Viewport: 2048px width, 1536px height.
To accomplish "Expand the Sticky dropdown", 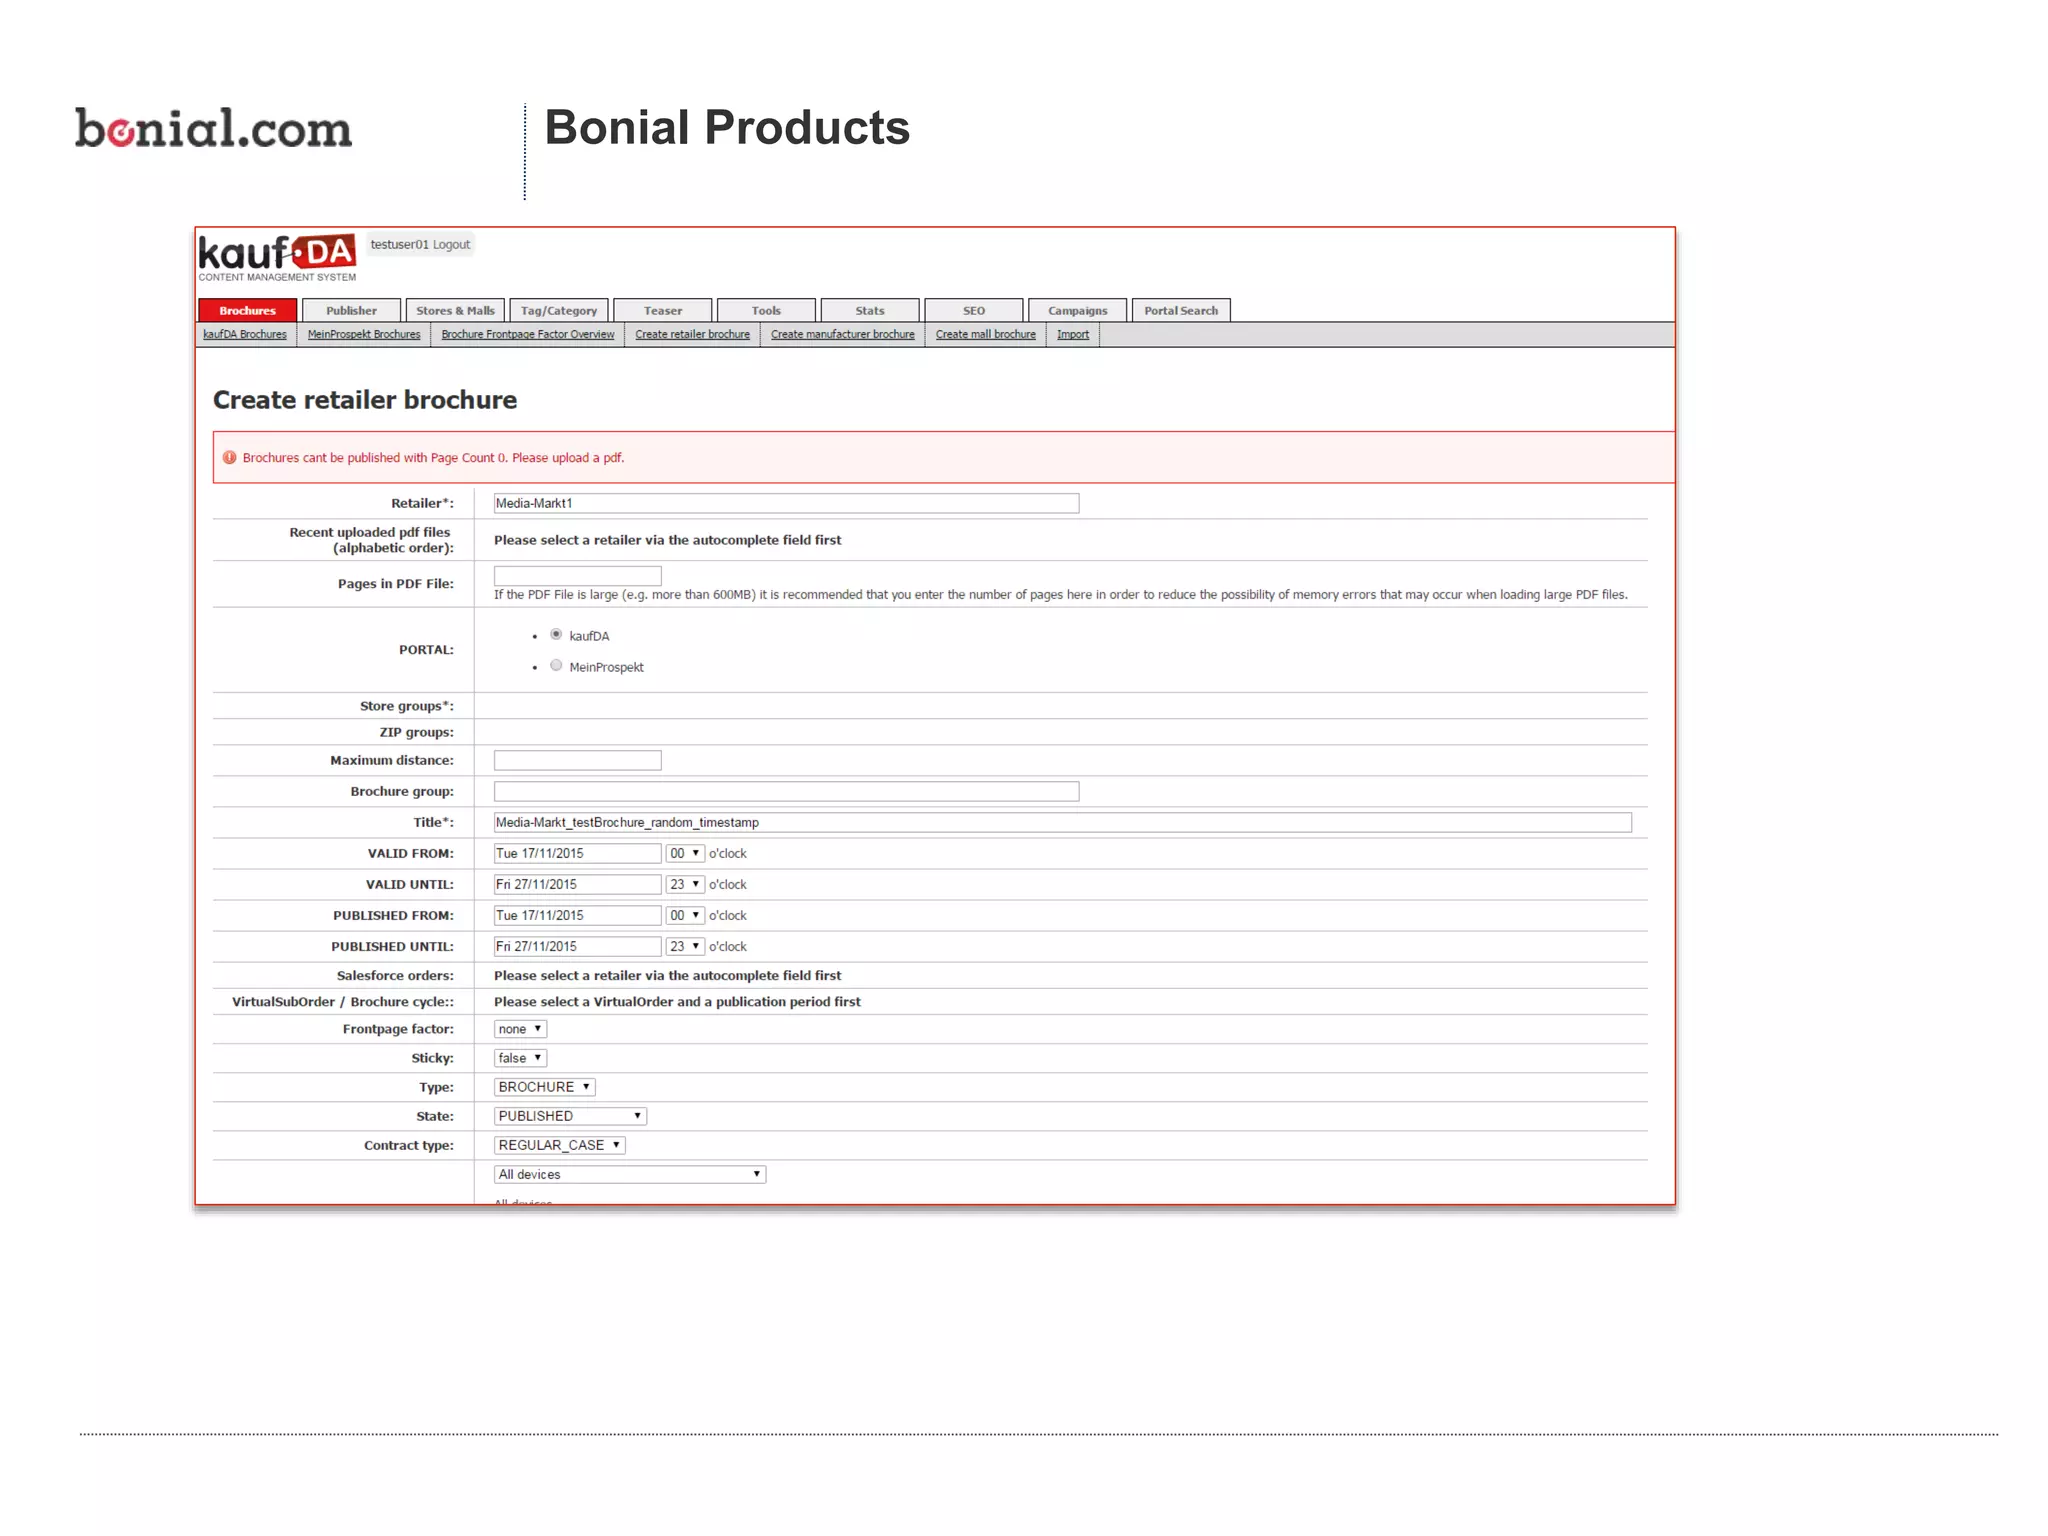I will click(x=520, y=1058).
